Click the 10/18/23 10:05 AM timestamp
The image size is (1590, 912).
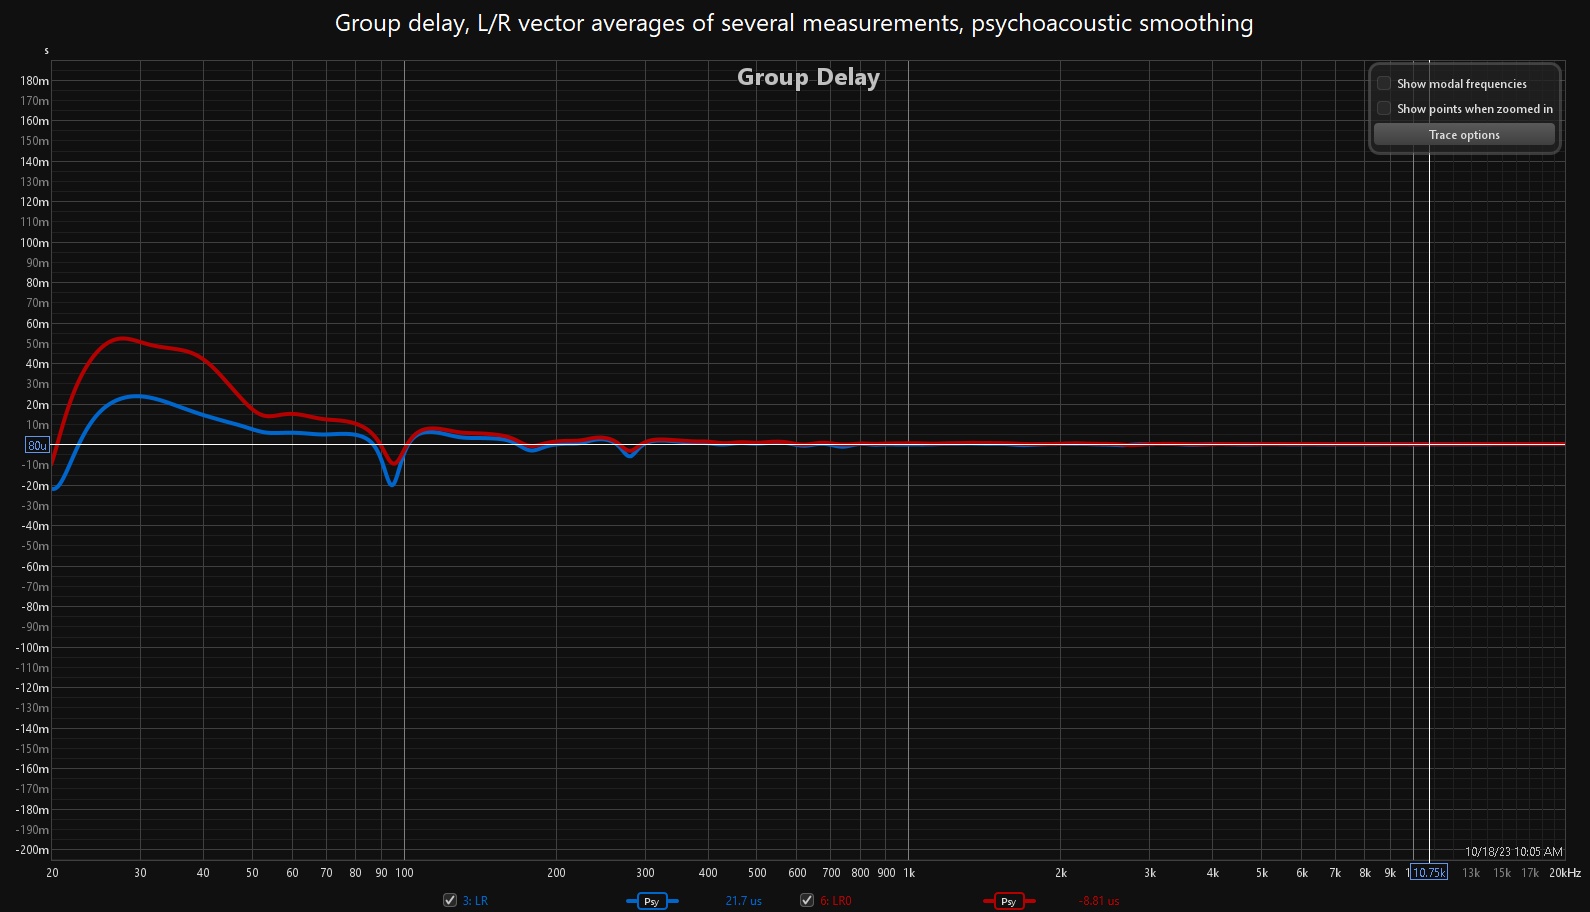coord(1513,852)
